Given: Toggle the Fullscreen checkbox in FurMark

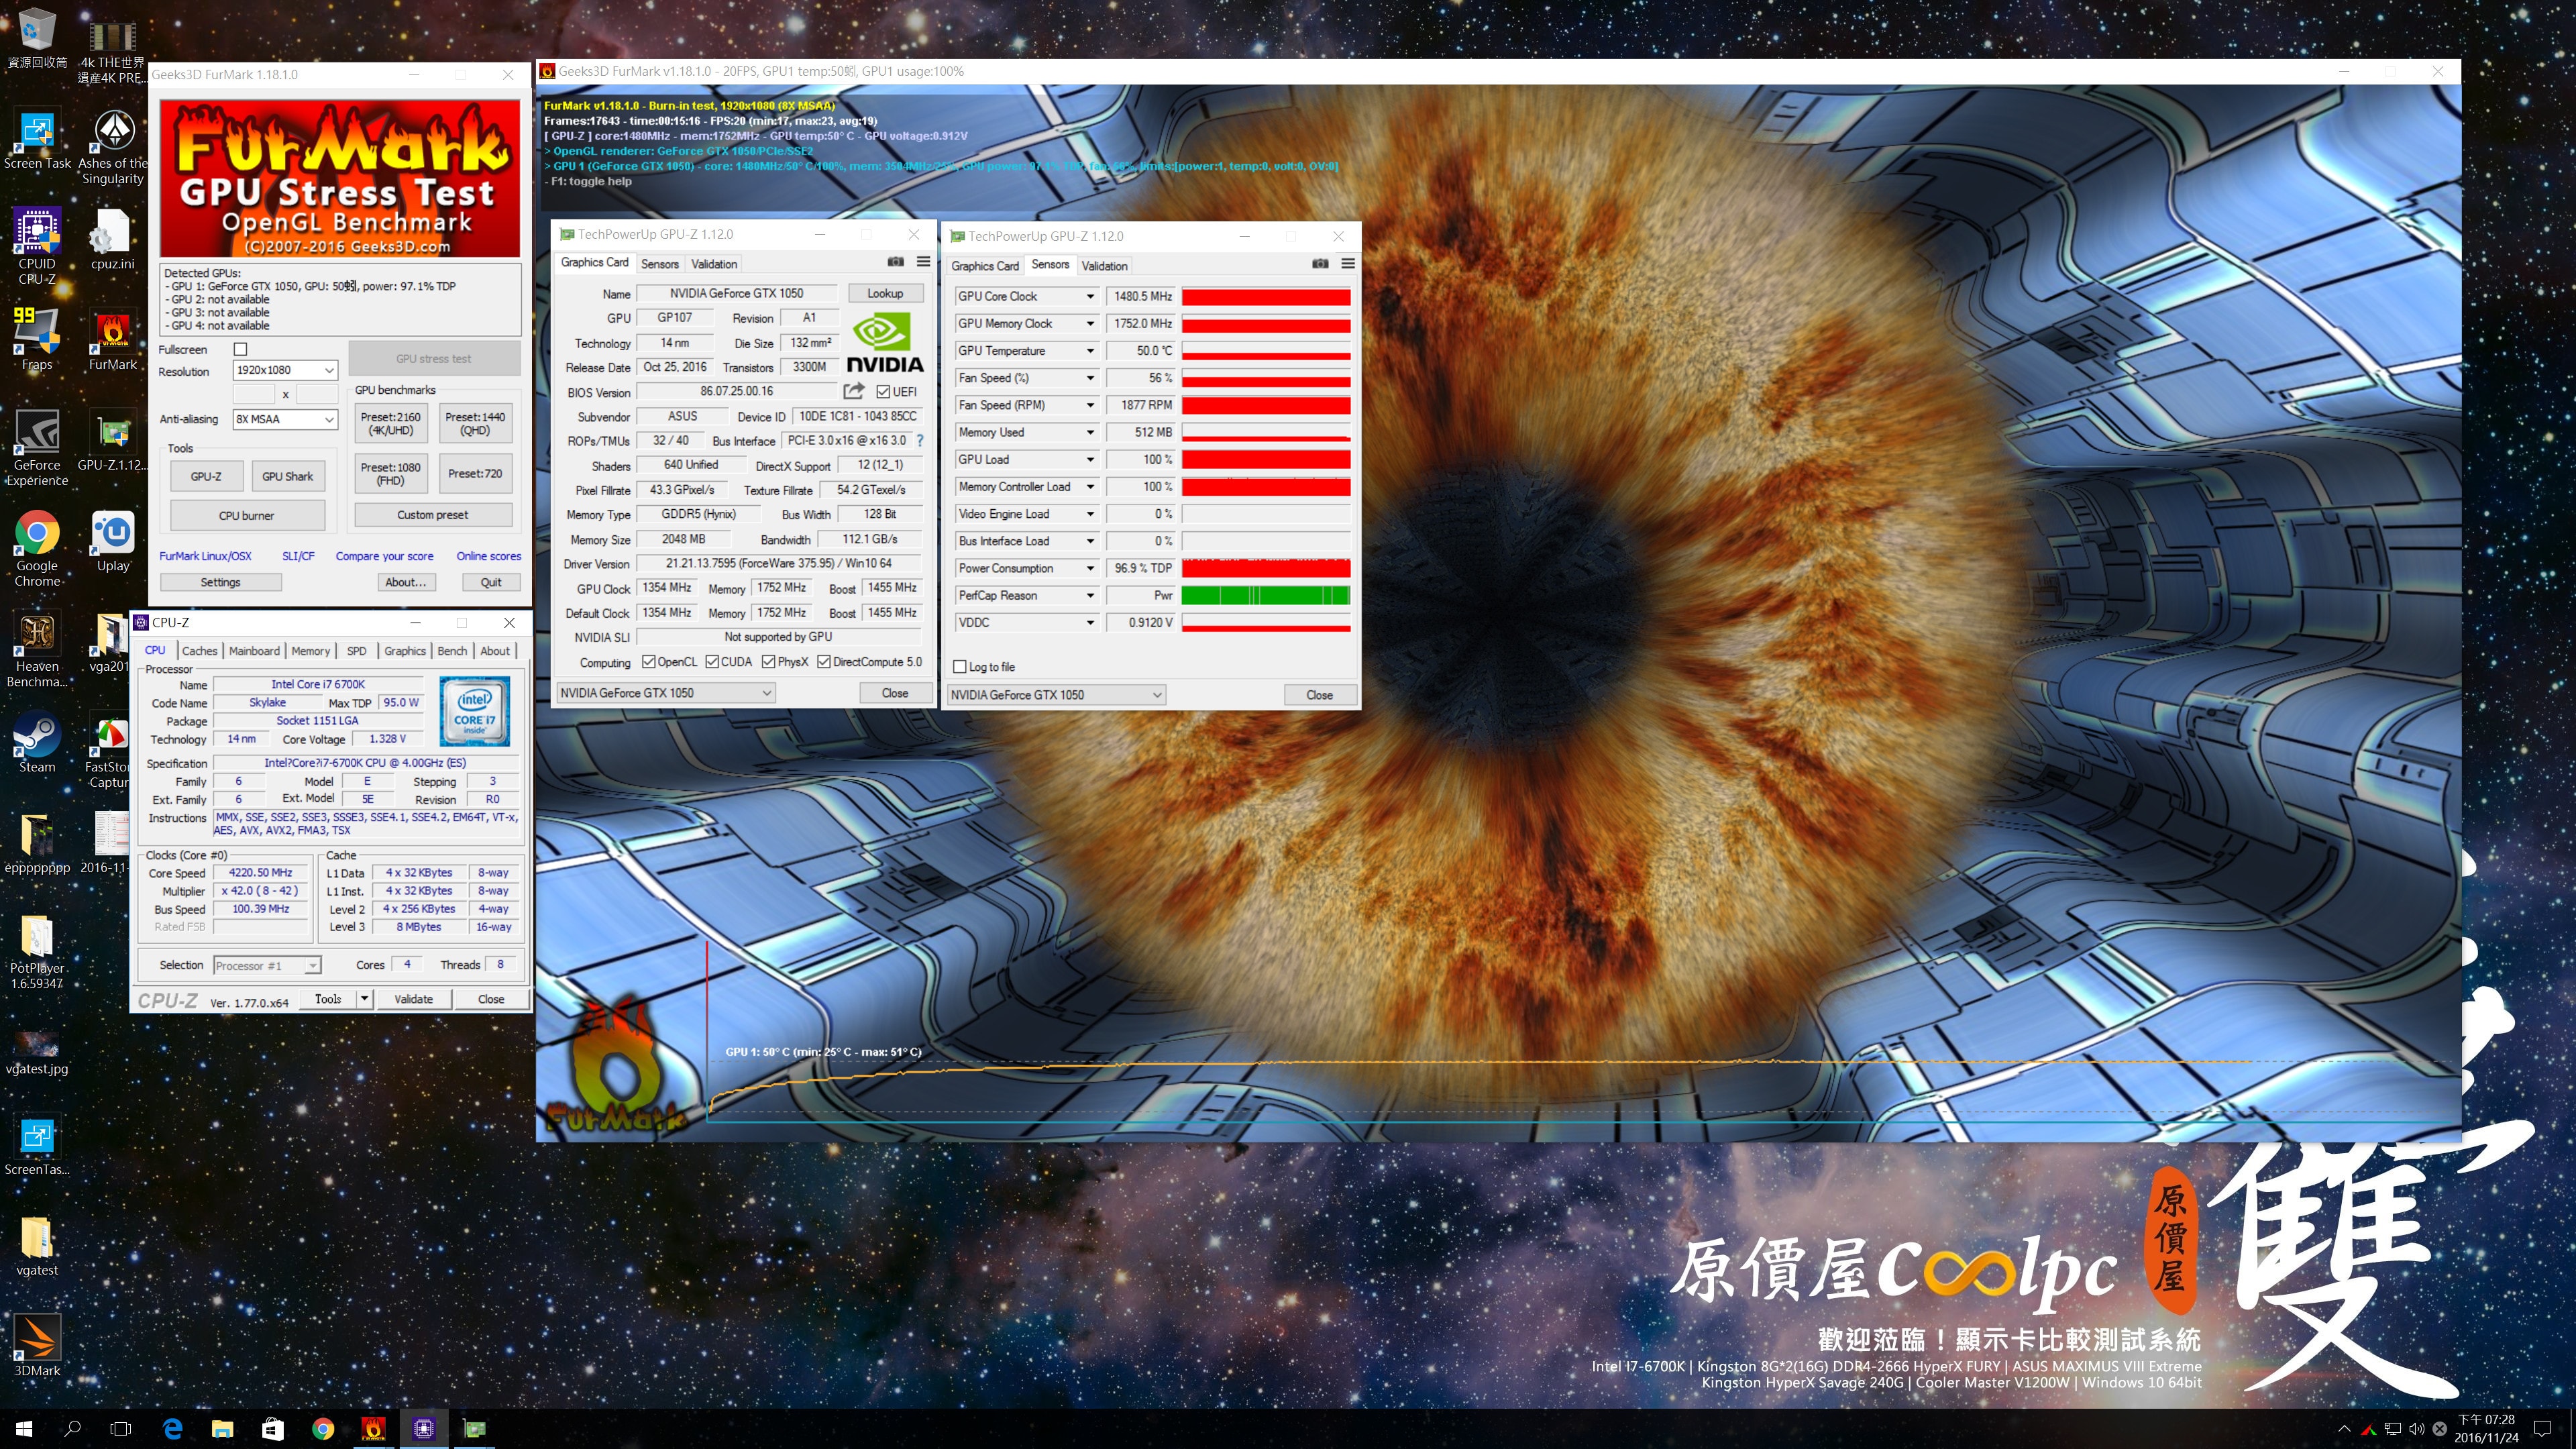Looking at the screenshot, I should tap(240, 349).
